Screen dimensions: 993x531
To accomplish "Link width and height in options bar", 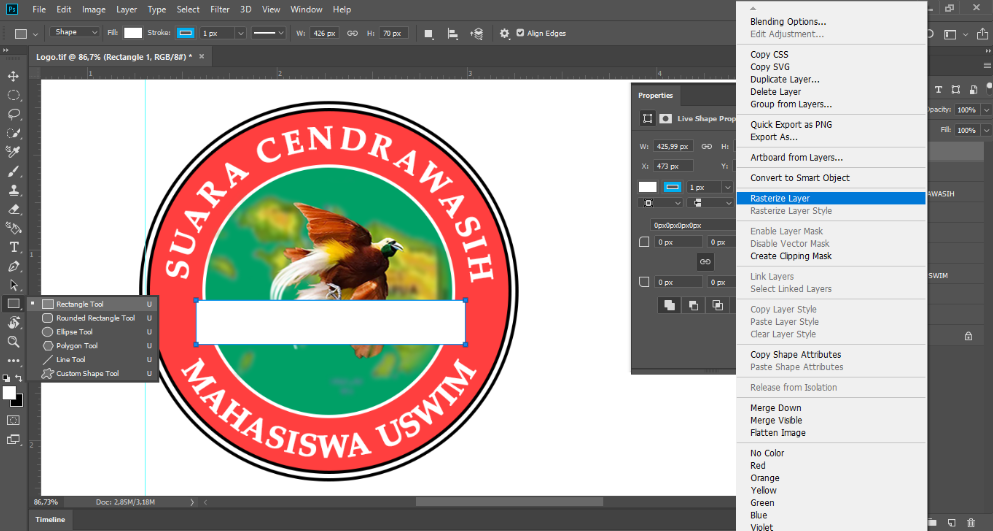I will 352,34.
